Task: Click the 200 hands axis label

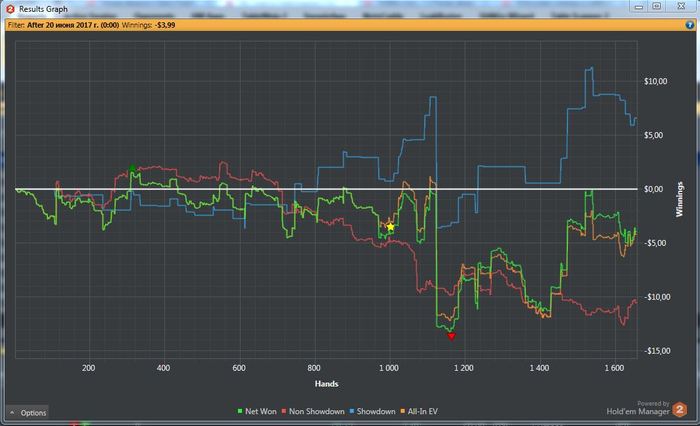Action: (x=88, y=368)
